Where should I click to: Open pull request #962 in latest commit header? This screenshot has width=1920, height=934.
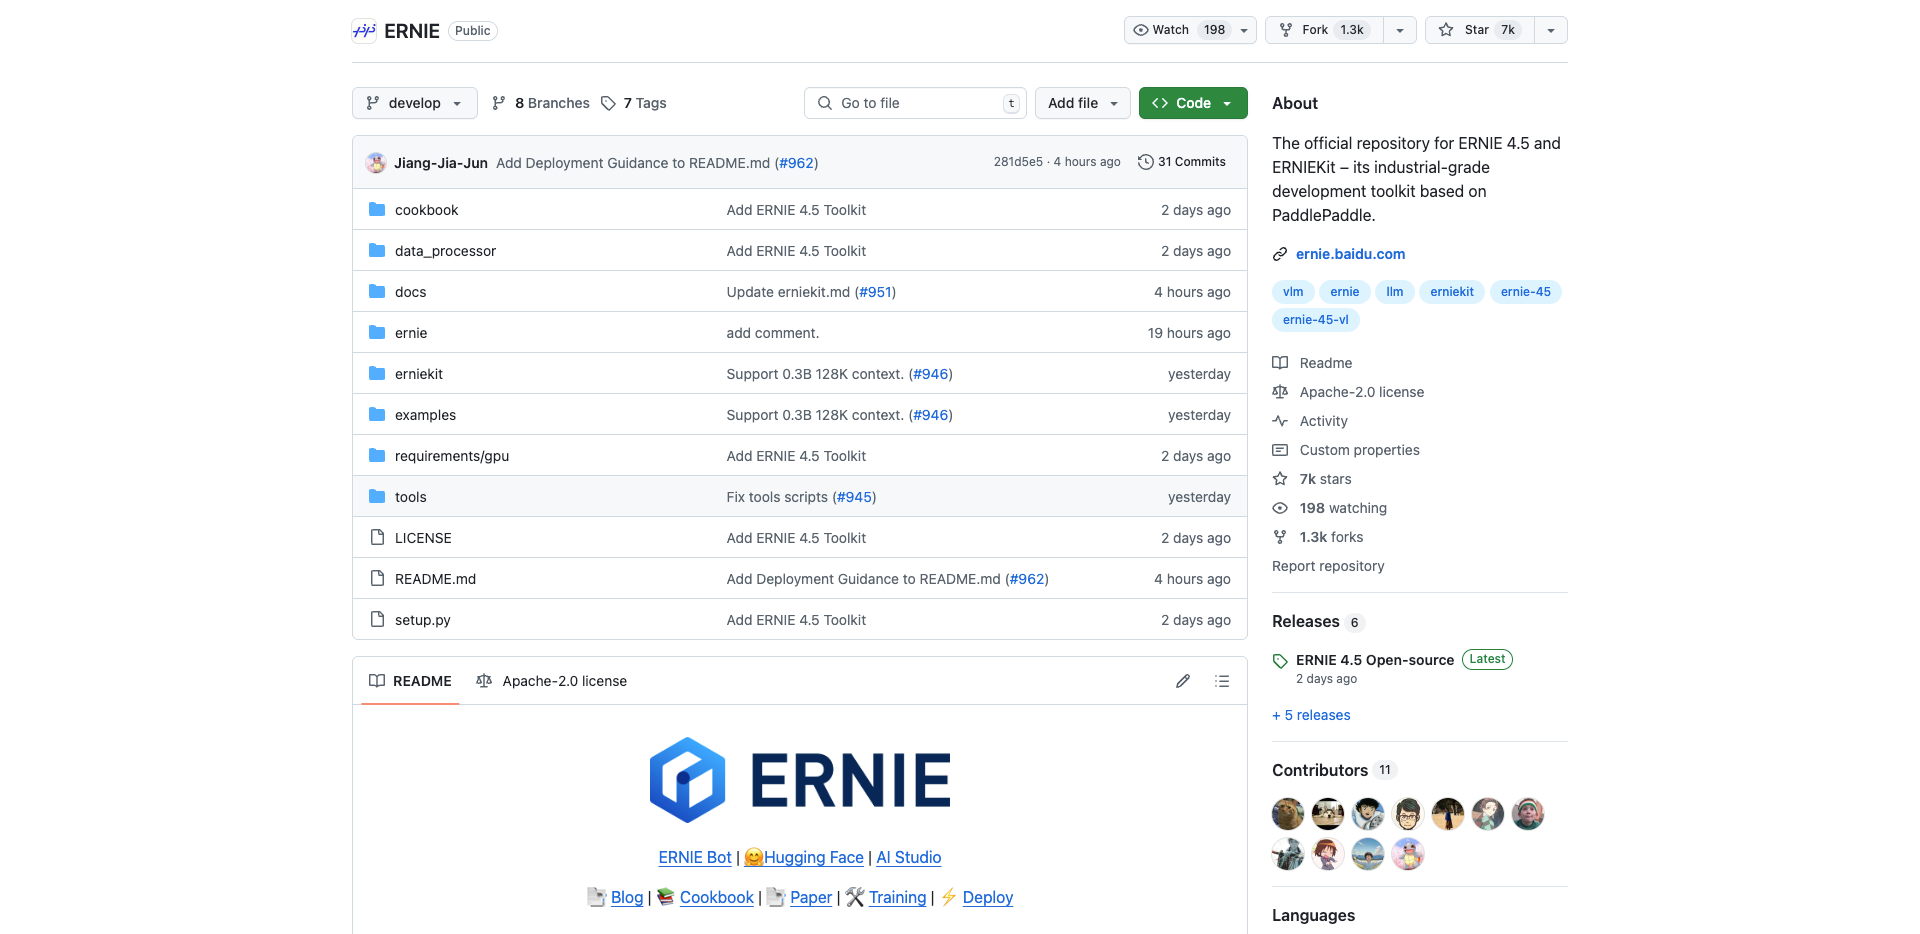coord(797,163)
